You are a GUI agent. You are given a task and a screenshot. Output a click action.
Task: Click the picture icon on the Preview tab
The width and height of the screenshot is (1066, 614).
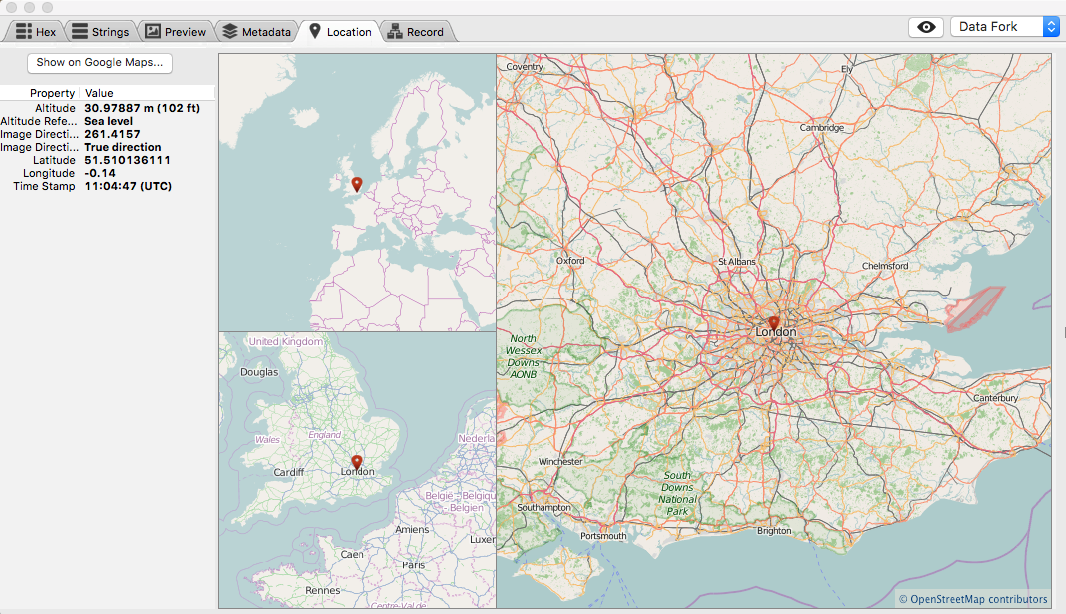[154, 31]
